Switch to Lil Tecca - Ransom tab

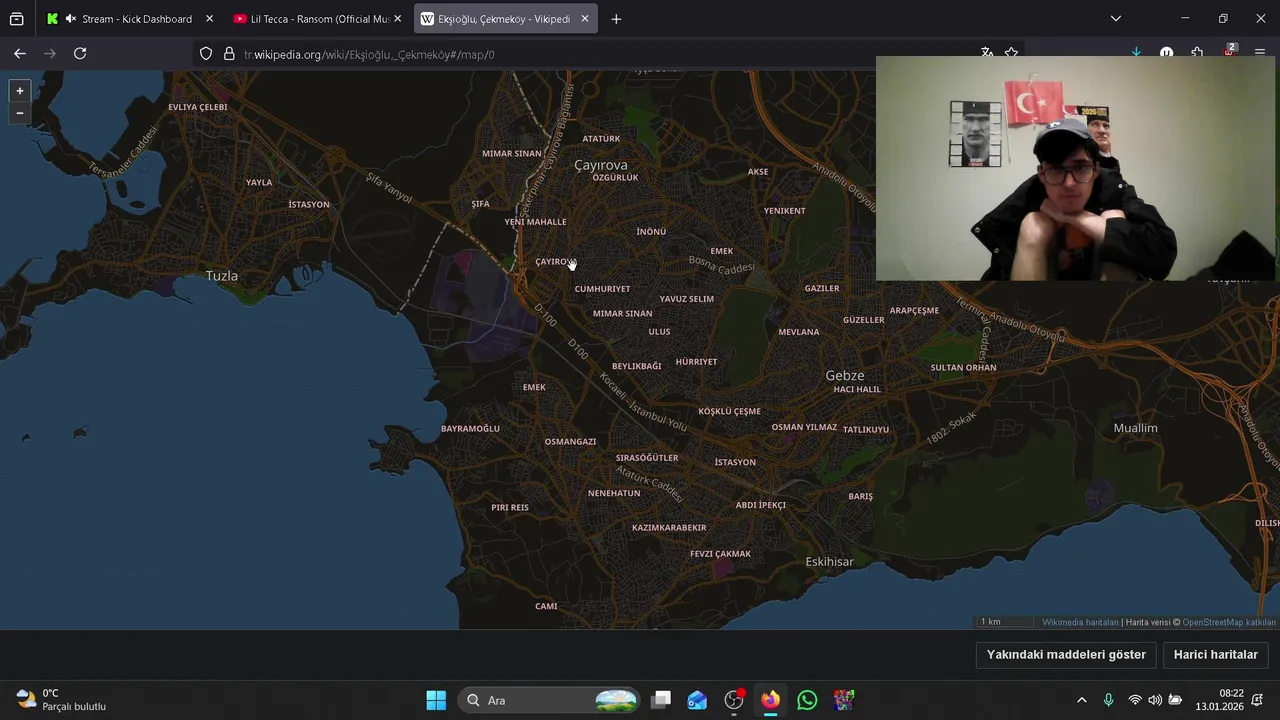tap(316, 19)
